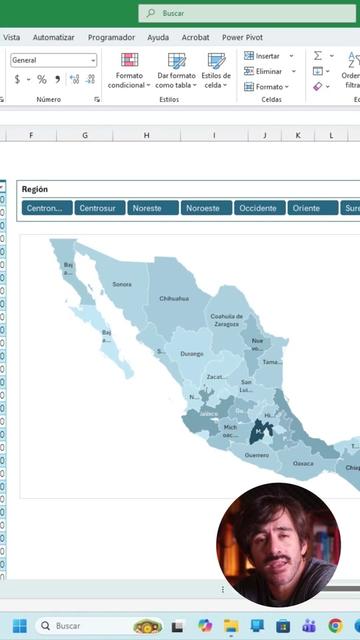Click the taskbar Buscar search box
The width and height of the screenshot is (360, 640).
point(99,626)
